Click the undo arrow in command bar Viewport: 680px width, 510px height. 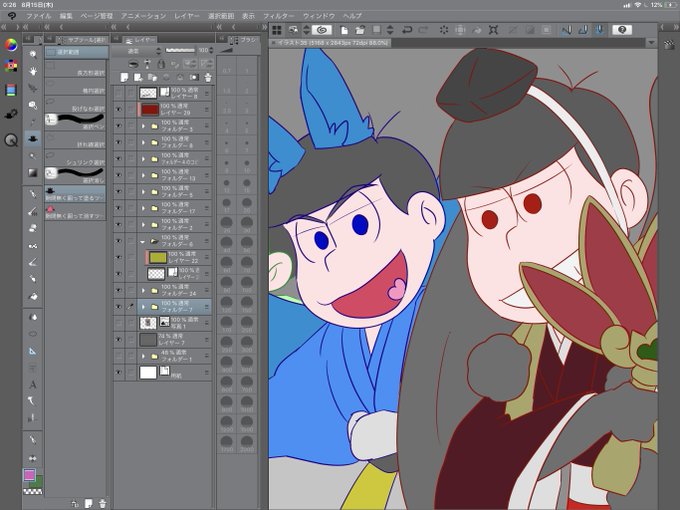[x=406, y=30]
